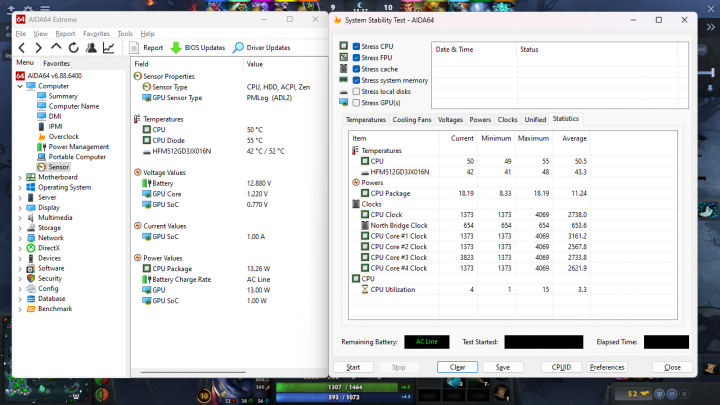Screen dimensions: 720x405
Task: Open the Software tree item
Action: point(51,268)
